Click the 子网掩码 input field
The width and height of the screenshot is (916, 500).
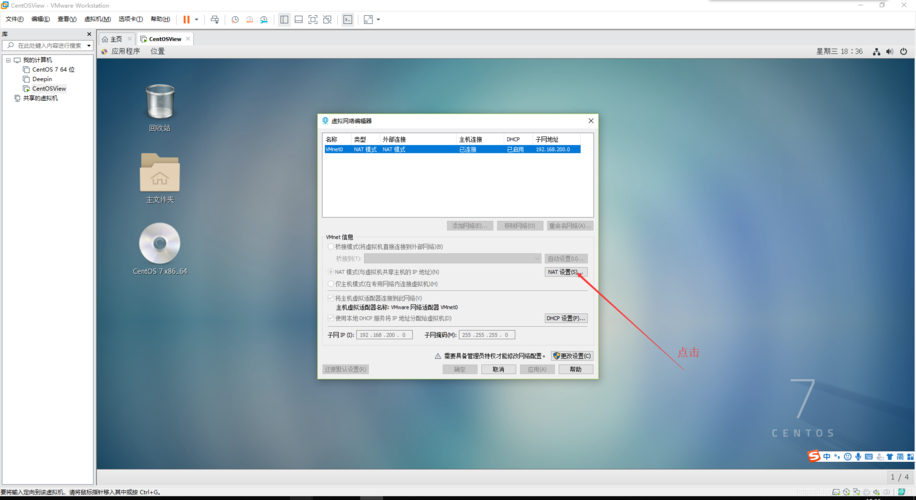[487, 335]
